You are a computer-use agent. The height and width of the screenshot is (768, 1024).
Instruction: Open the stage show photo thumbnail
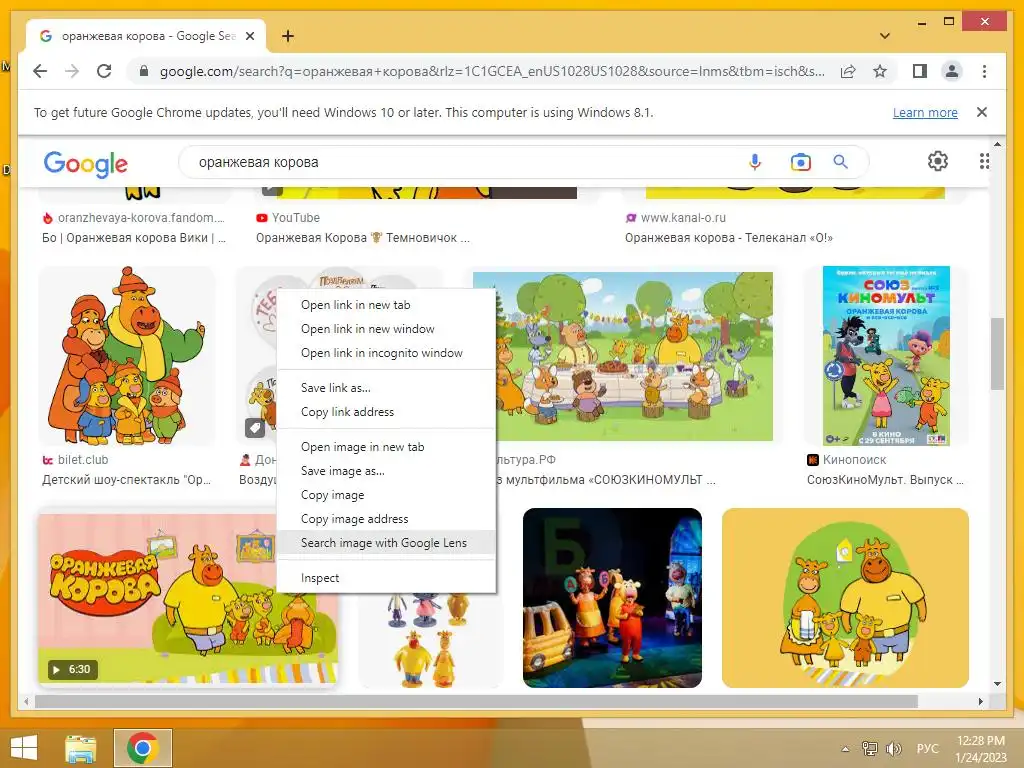(613, 598)
